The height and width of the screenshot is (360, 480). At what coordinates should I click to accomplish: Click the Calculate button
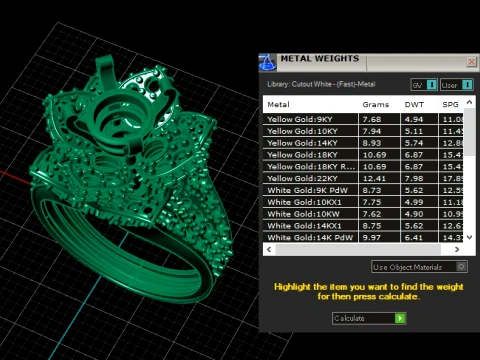pos(369,318)
